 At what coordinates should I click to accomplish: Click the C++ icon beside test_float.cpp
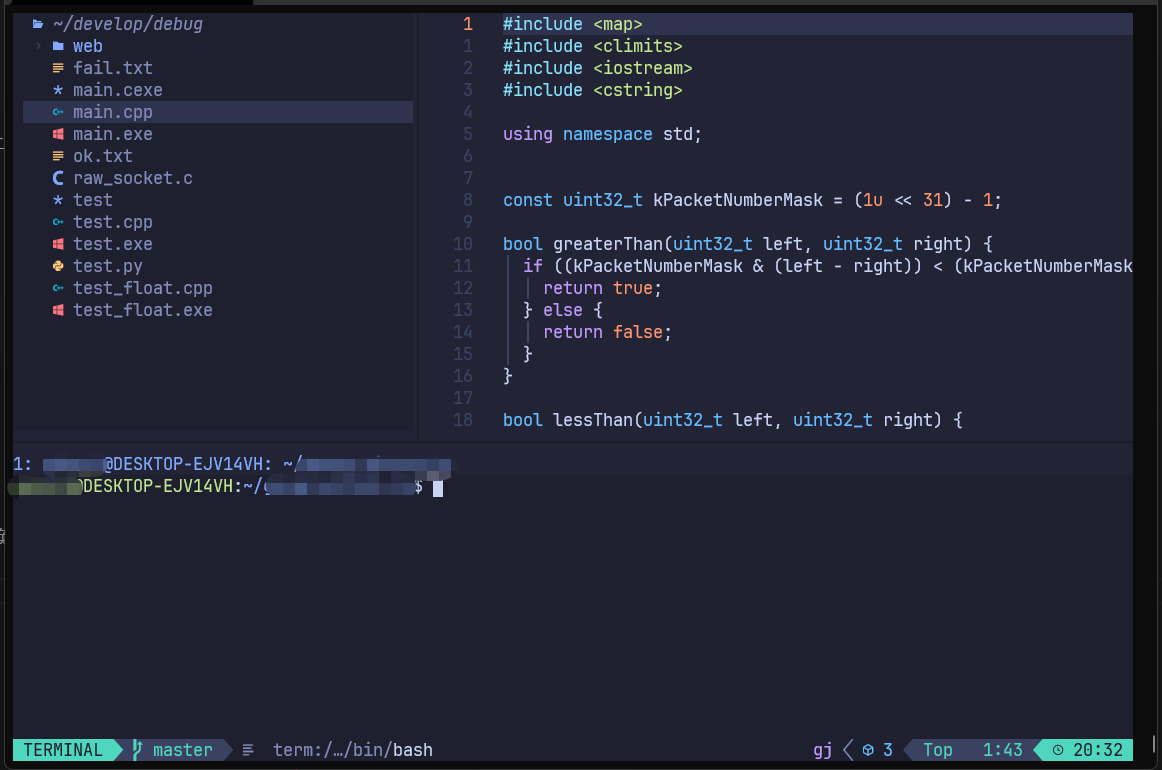click(58, 288)
